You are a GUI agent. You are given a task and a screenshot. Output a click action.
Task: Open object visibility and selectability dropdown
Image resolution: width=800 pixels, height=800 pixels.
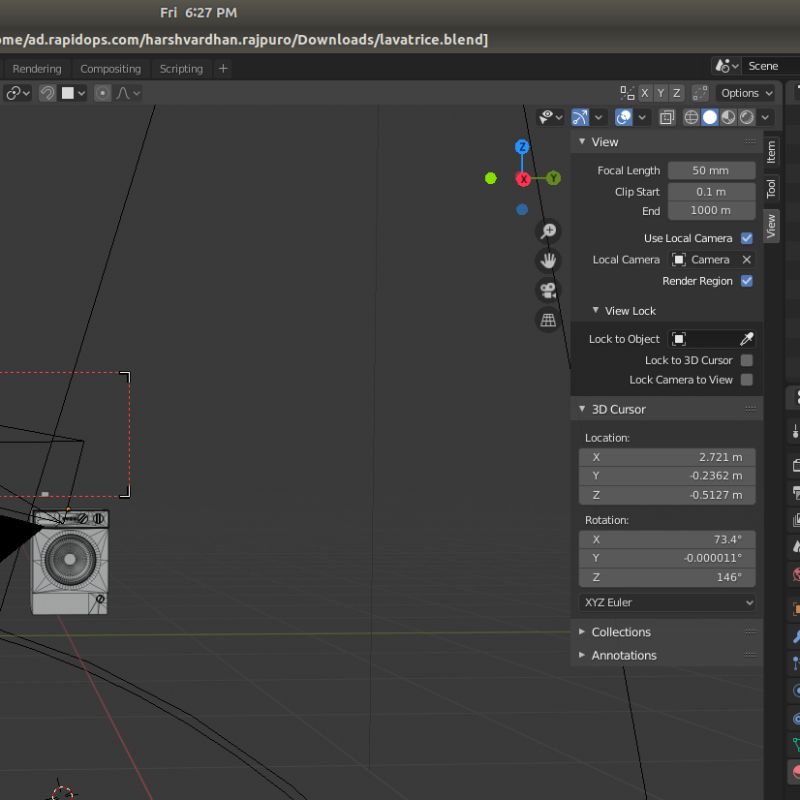pos(551,118)
